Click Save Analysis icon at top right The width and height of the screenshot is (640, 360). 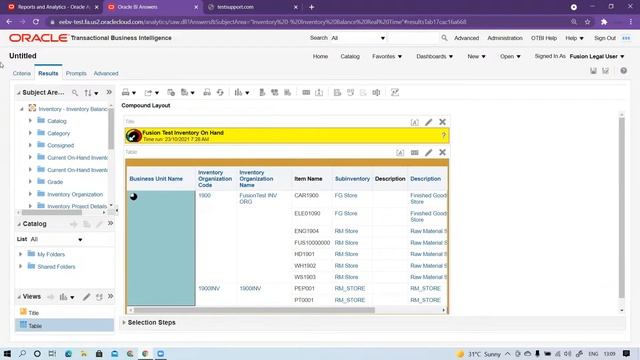pos(593,71)
